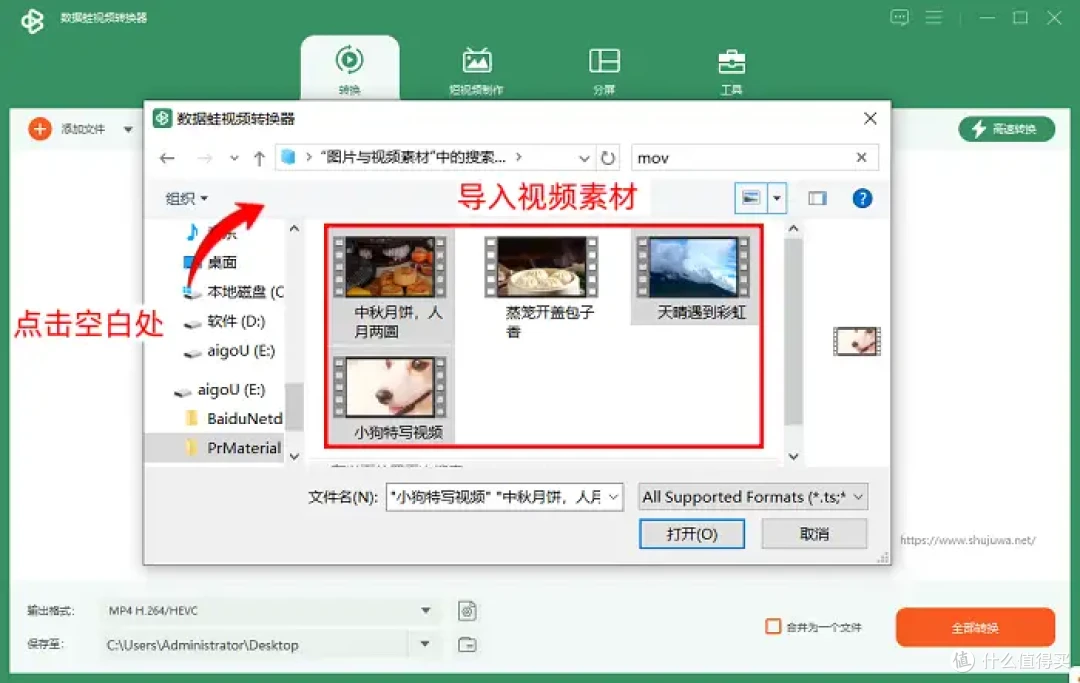Click the change view icon button
This screenshot has height=683, width=1080.
pyautogui.click(x=751, y=198)
